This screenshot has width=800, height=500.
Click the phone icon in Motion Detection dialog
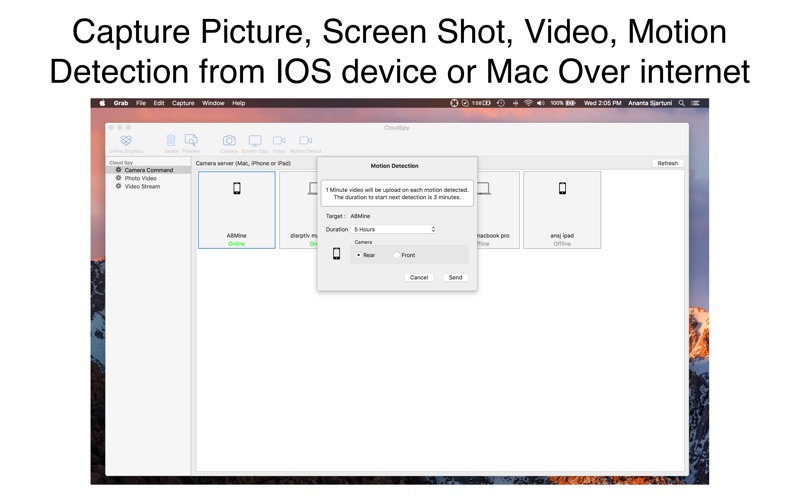tap(336, 254)
